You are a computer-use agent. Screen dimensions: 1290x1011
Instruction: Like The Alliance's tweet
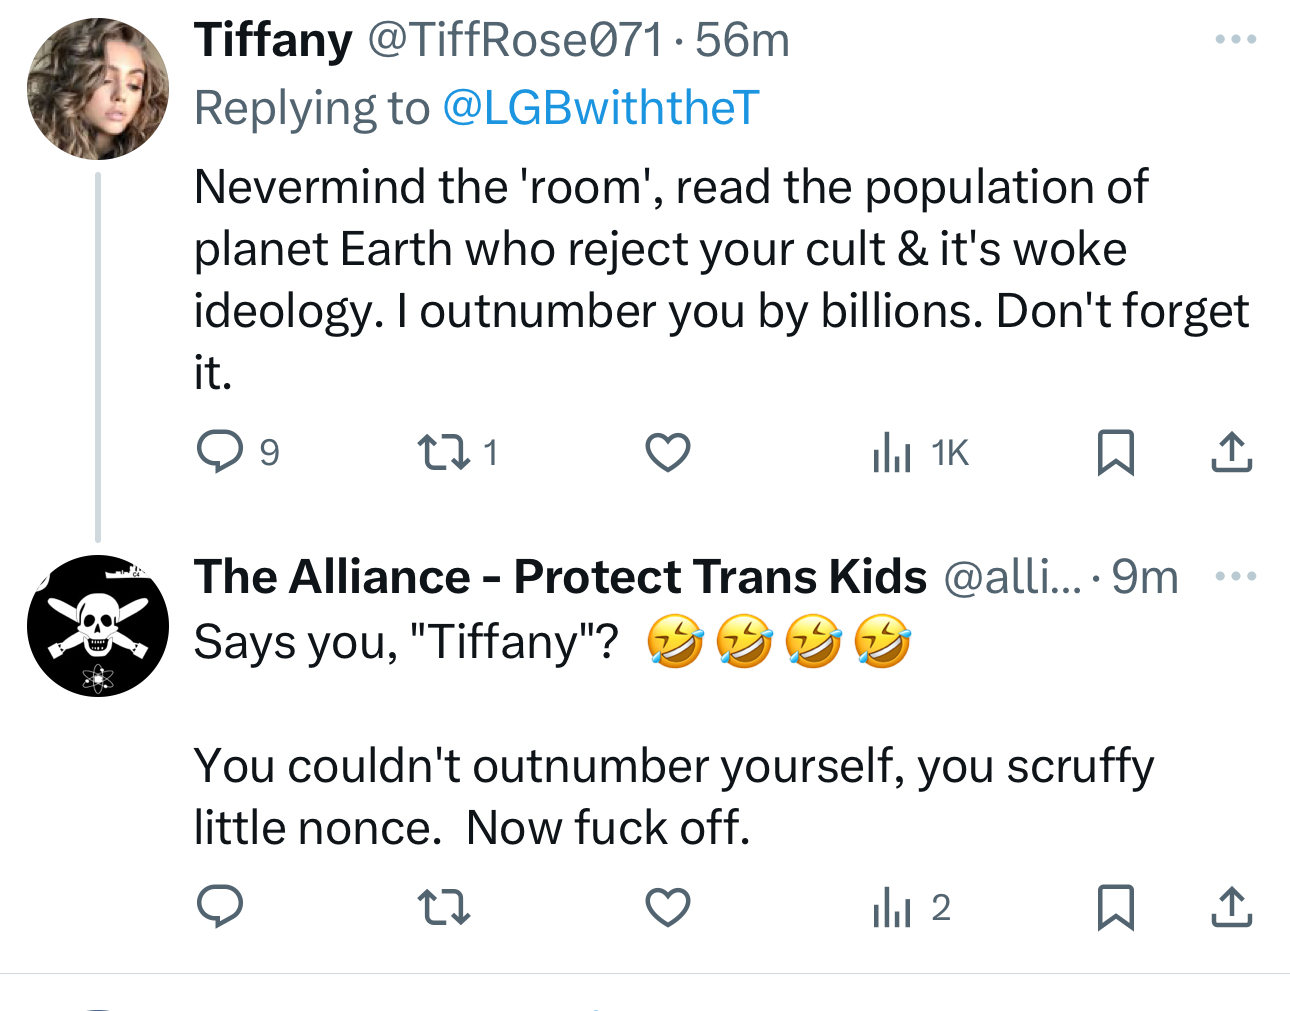point(667,907)
